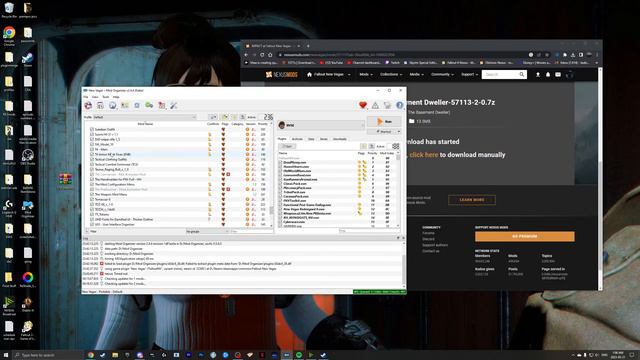Click the green gears icon in Mod Organizer toolbar
Image resolution: width=640 pixels, height=360 pixels.
click(x=149, y=105)
